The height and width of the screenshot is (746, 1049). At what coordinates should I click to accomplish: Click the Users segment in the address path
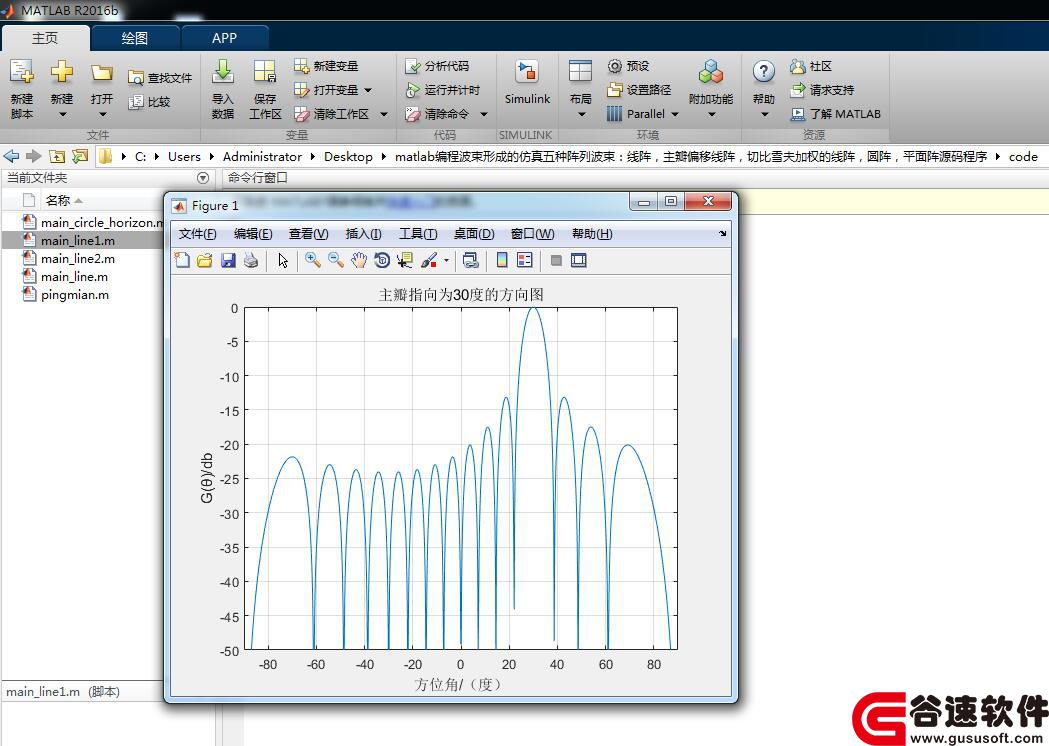(184, 157)
